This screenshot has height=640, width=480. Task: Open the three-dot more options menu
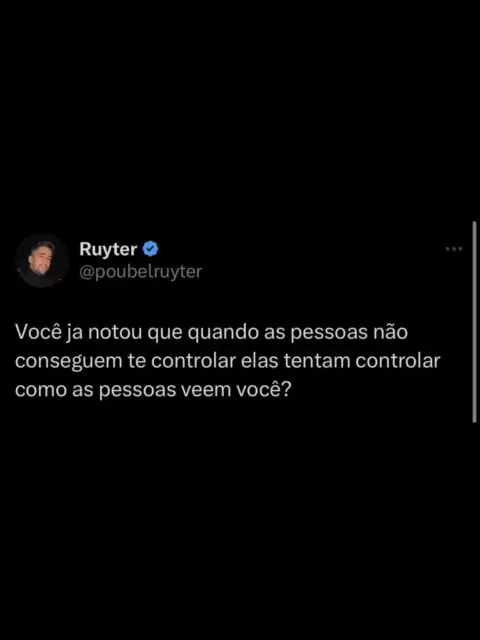454,248
